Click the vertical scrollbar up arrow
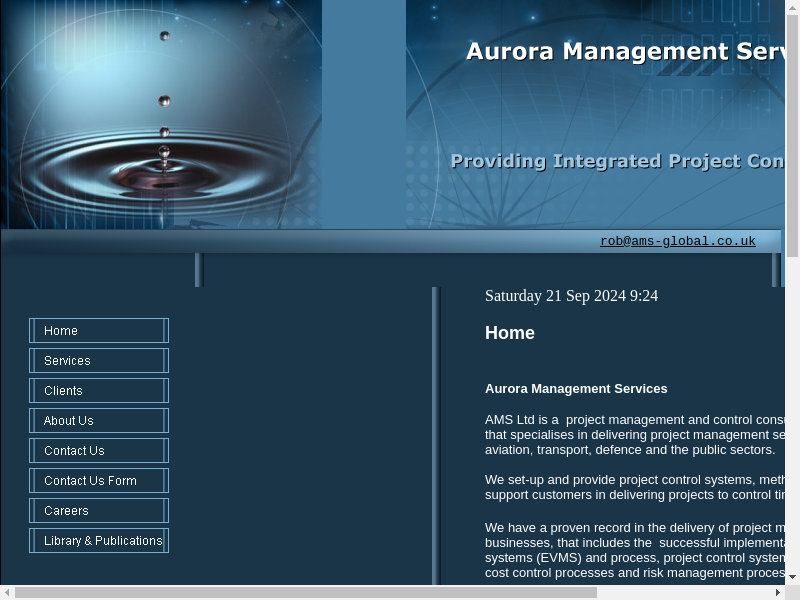Viewport: 800px width, 600px height. tap(793, 7)
